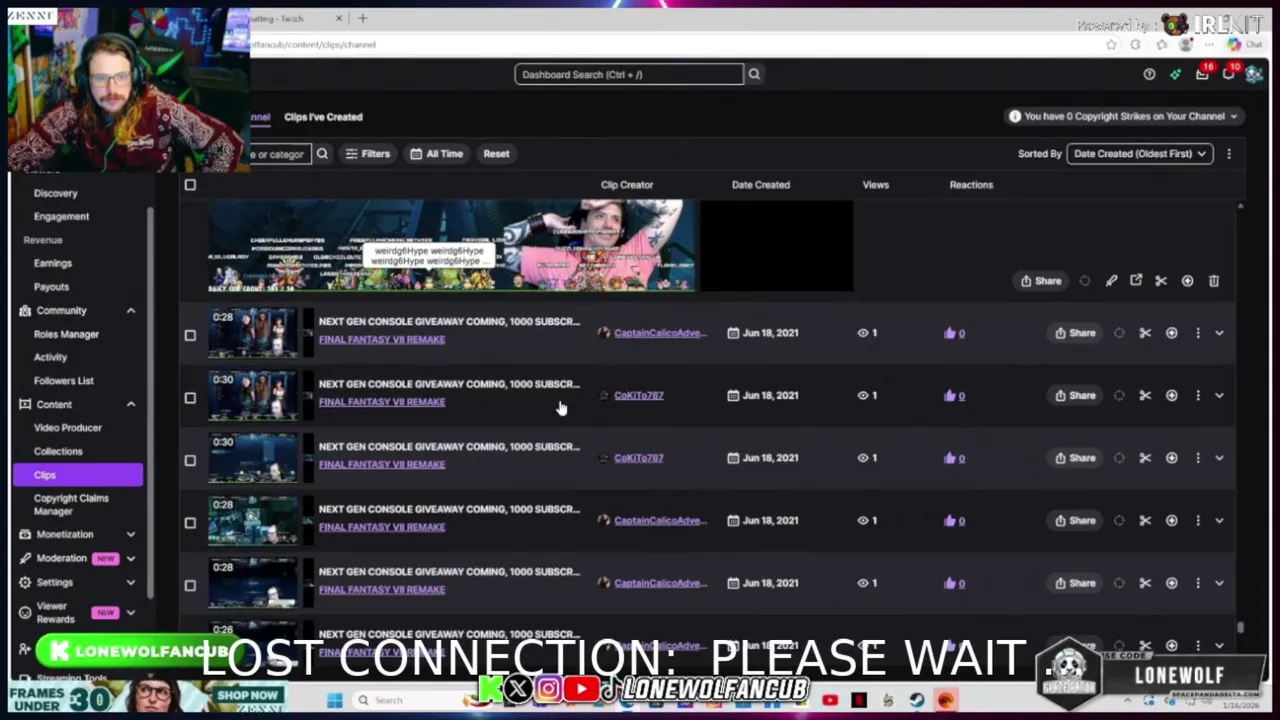Click the download icon on the second listed clip row

click(1171, 395)
